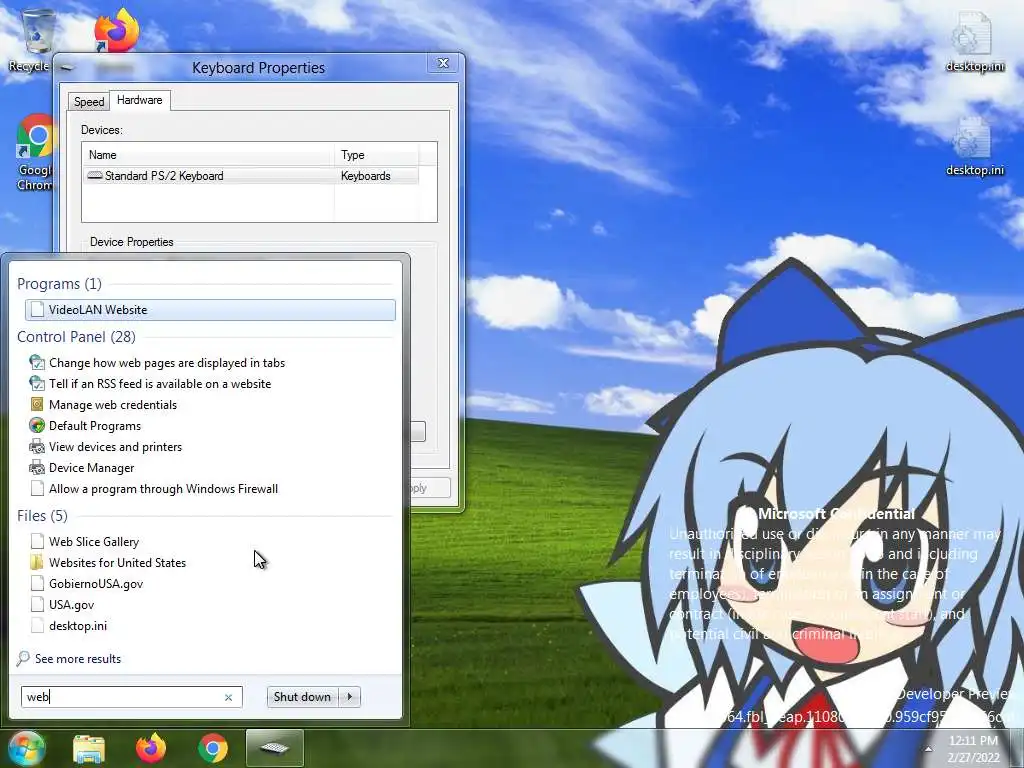Click the Device Manager icon
This screenshot has width=1024, height=768.
point(37,468)
